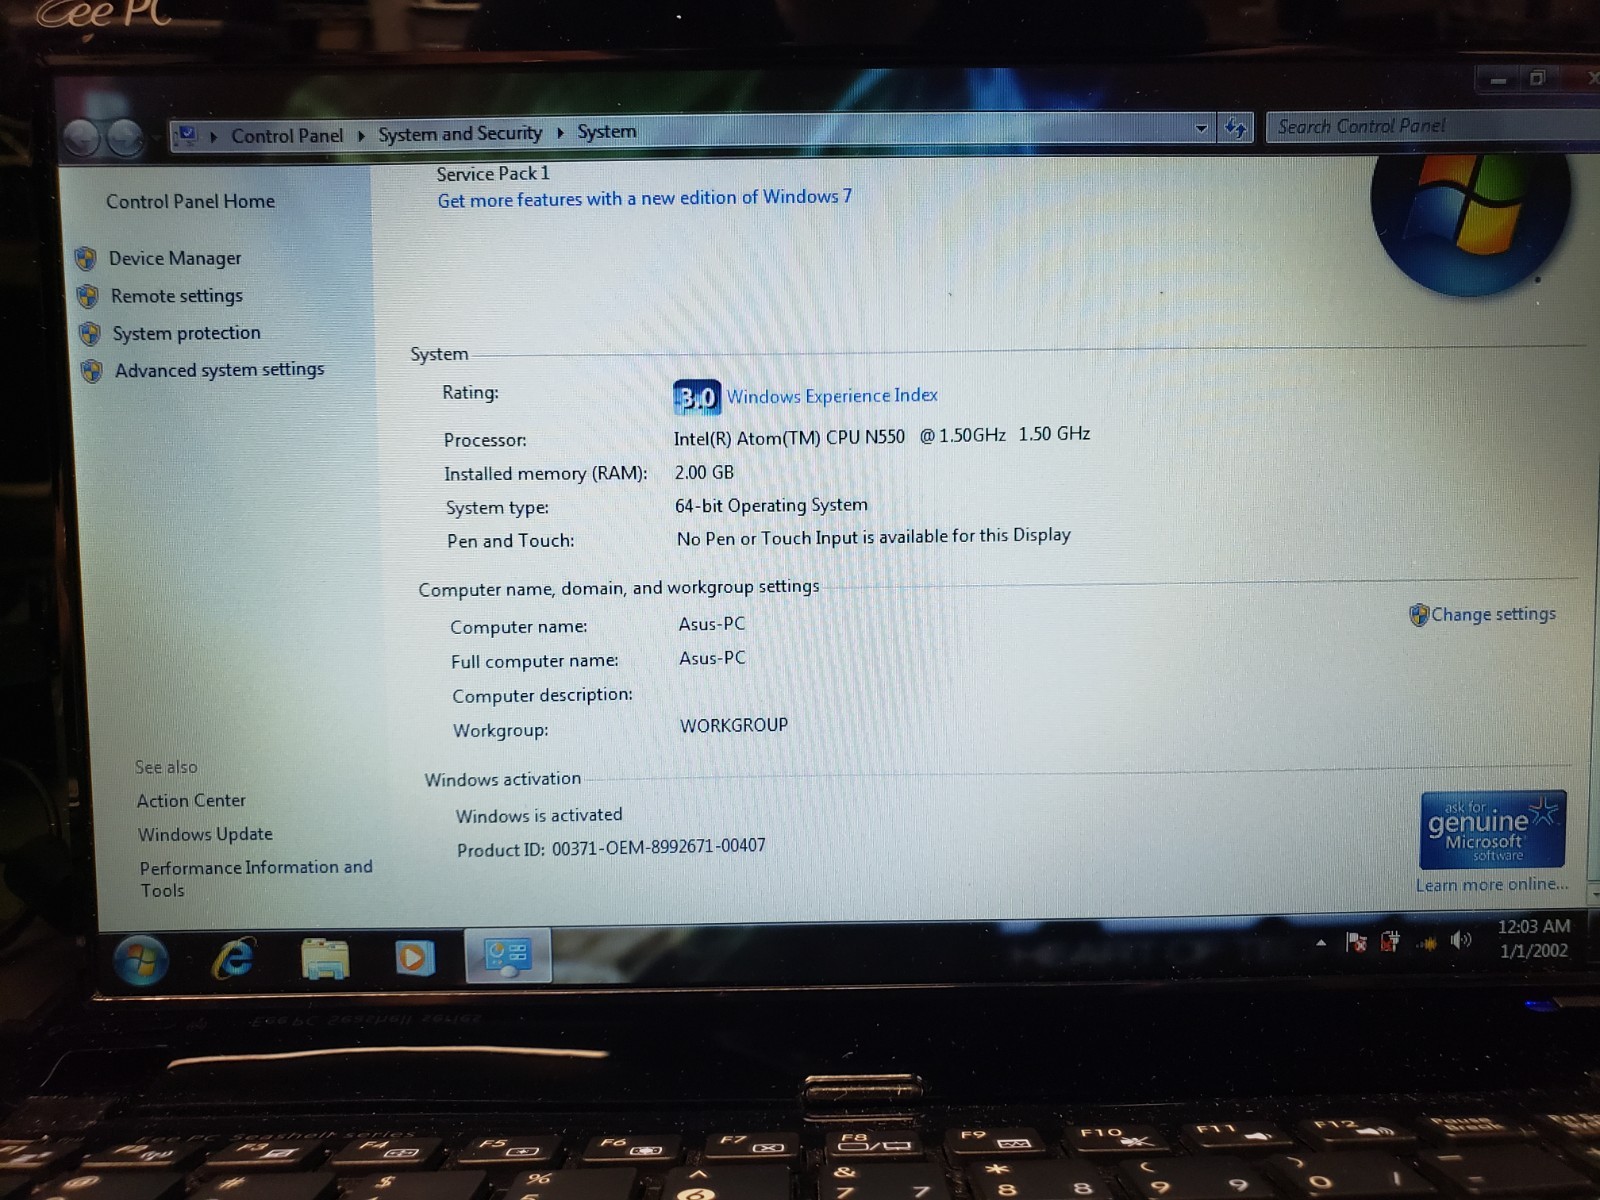Click the taskbar clock showing 12:03 AM
The height and width of the screenshot is (1200, 1600).
[x=1533, y=938]
